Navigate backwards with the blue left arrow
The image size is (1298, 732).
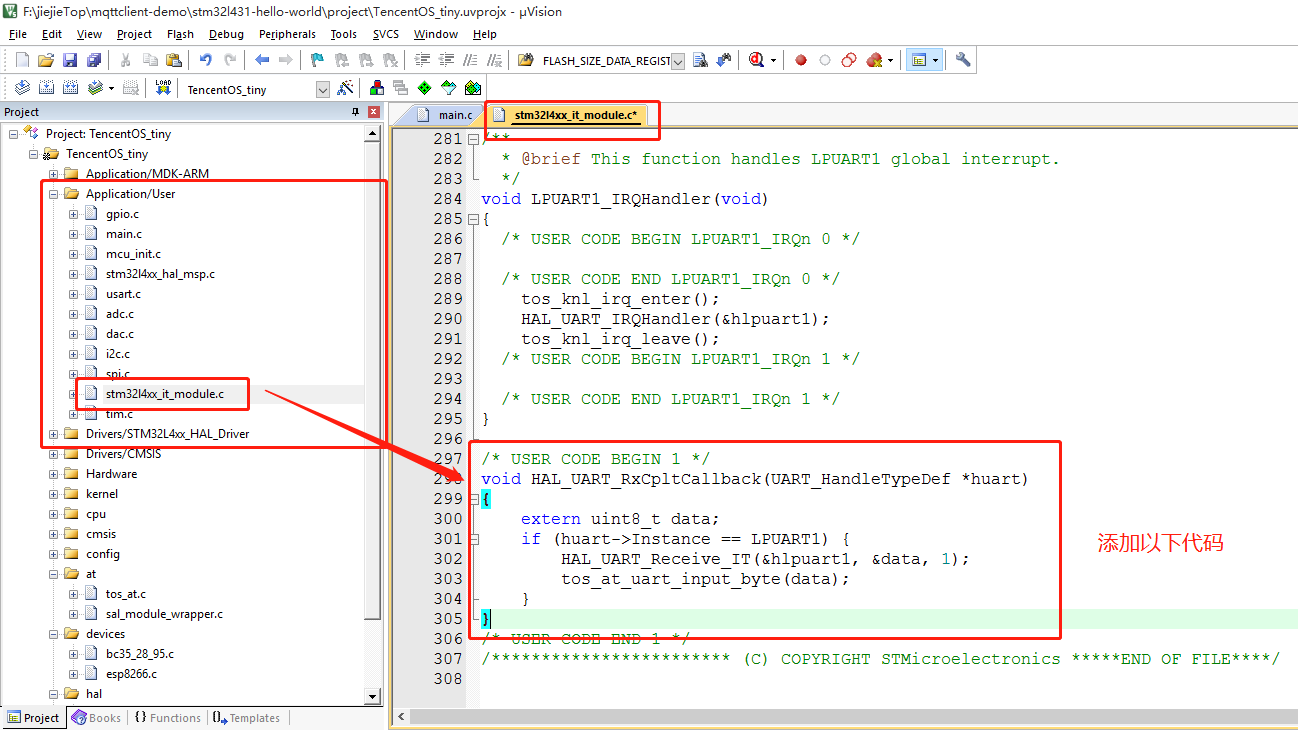tap(262, 60)
